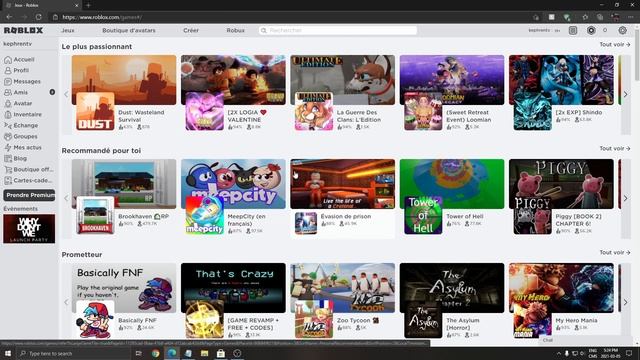Image resolution: width=640 pixels, height=360 pixels.
Task: Open the Inventaire sidebar icon
Action: [x=8, y=115]
